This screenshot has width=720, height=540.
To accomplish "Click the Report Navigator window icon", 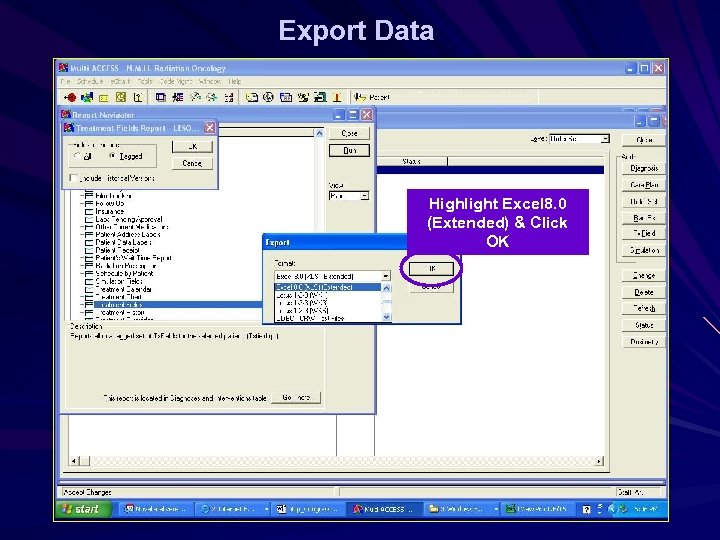I will point(66,114).
